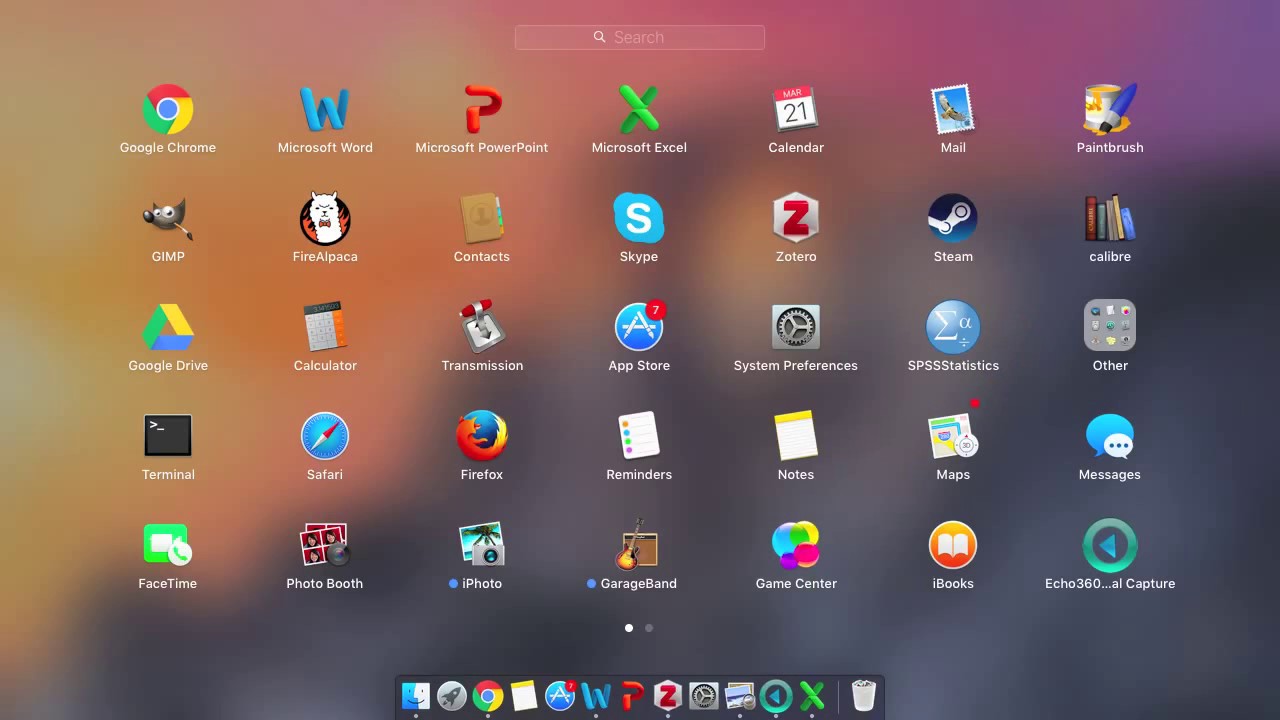1280x720 pixels.
Task: Open Echo360 Capture from the Launchpad grid
Action: (1110, 546)
